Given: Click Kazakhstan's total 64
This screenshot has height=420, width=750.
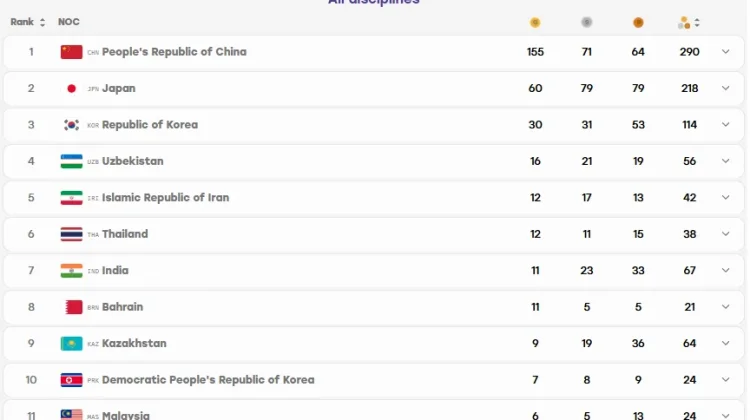Looking at the screenshot, I should pyautogui.click(x=689, y=343).
